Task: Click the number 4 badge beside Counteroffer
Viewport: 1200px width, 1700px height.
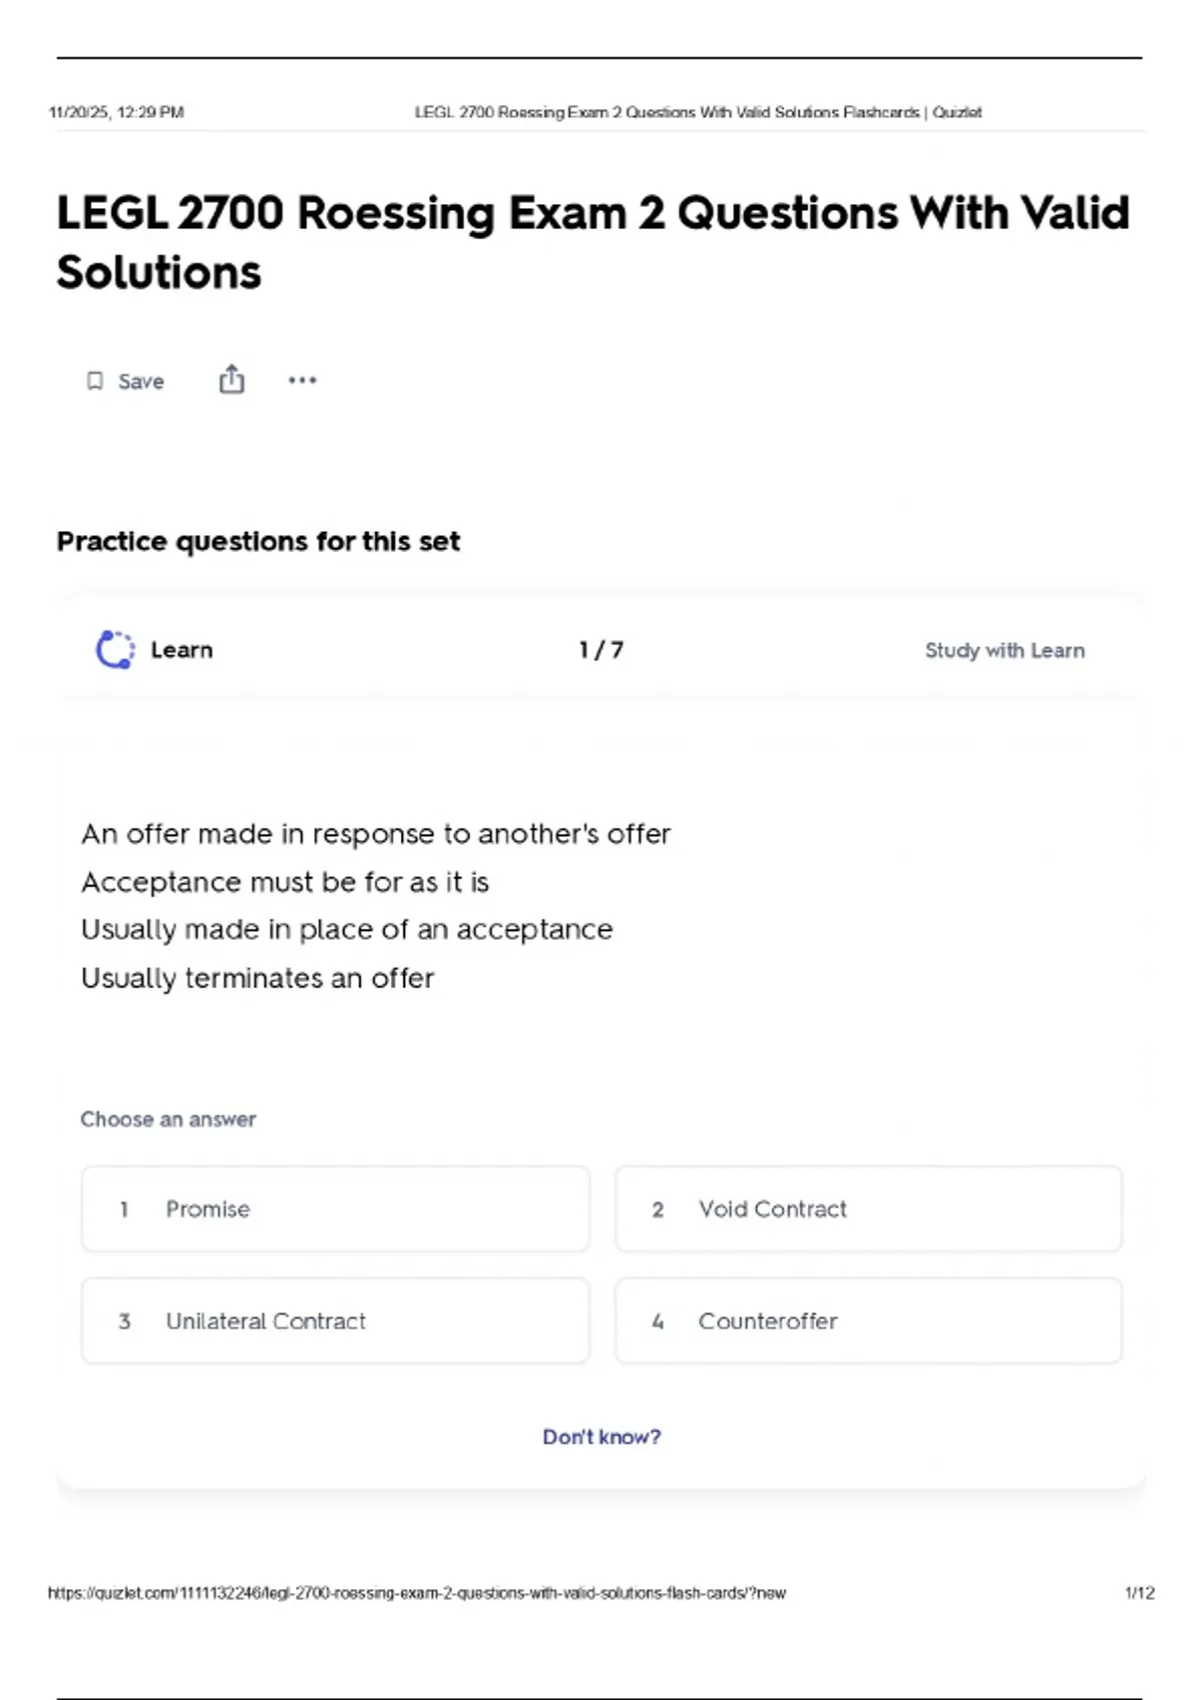Action: (x=658, y=1322)
